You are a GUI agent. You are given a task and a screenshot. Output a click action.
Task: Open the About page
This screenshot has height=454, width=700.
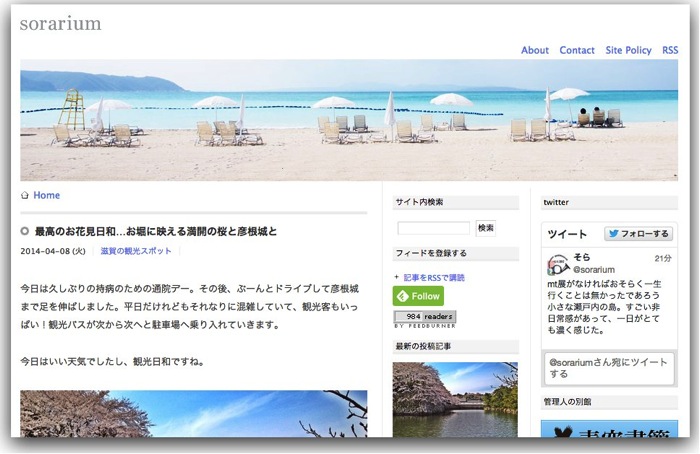point(535,50)
